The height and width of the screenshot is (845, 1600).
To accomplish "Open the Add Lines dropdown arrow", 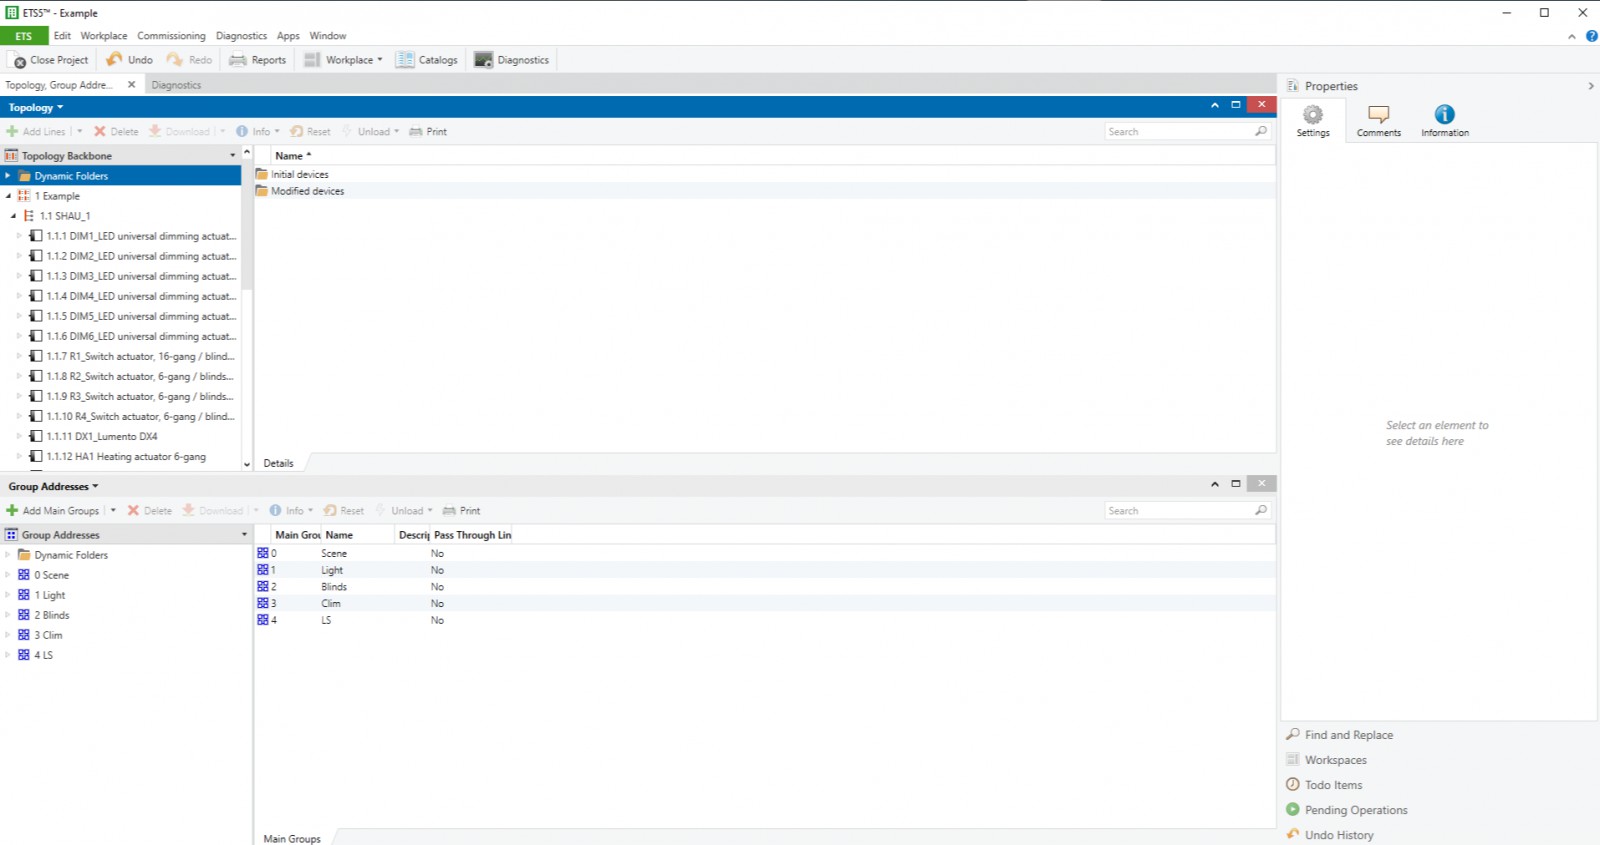I will tap(80, 131).
